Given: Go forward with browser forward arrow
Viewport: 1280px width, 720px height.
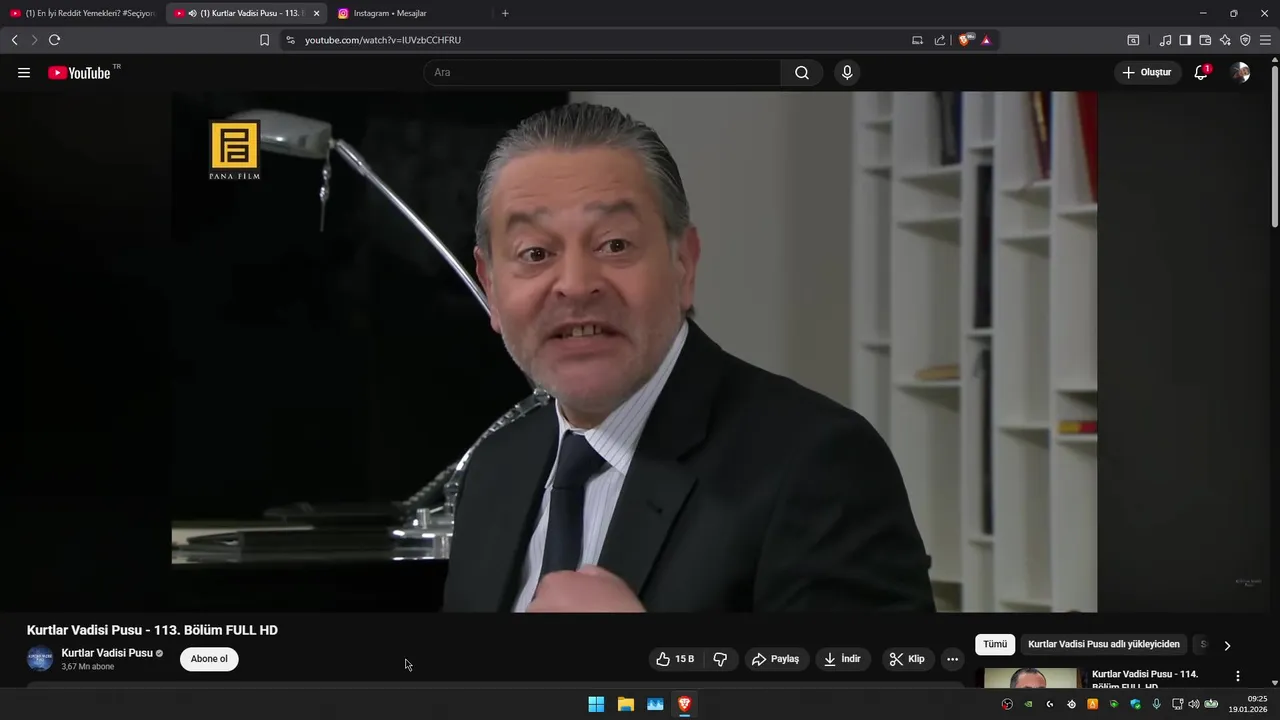Looking at the screenshot, I should pyautogui.click(x=34, y=40).
